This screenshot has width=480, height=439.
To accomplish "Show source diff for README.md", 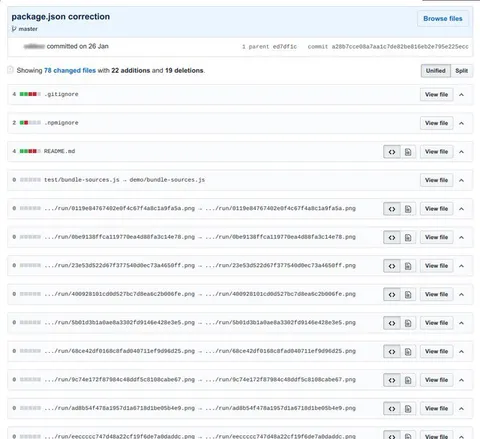I will point(392,152).
